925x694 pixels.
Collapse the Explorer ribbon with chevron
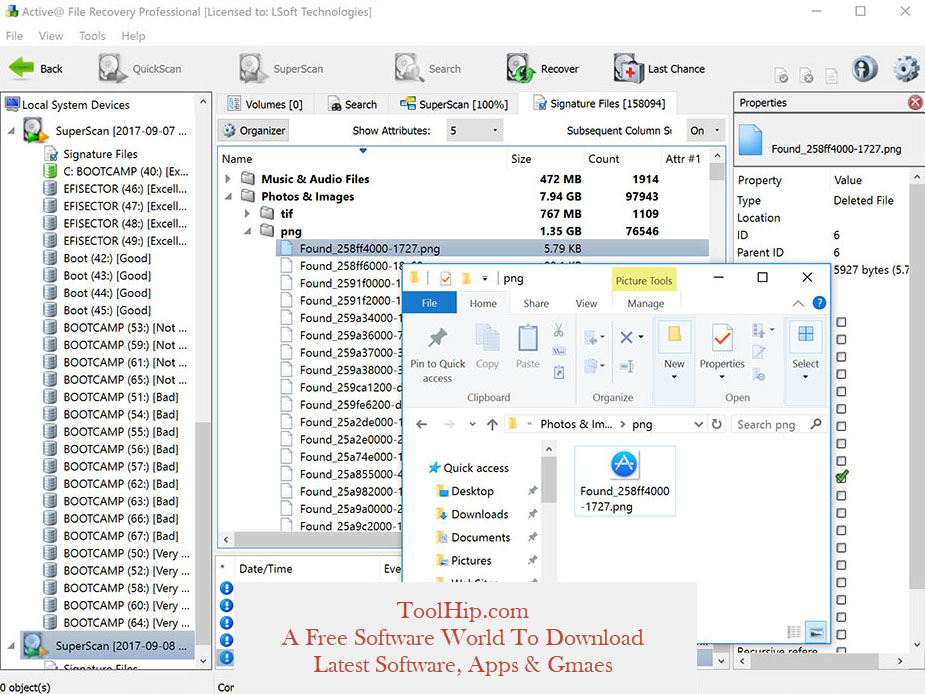(798, 303)
